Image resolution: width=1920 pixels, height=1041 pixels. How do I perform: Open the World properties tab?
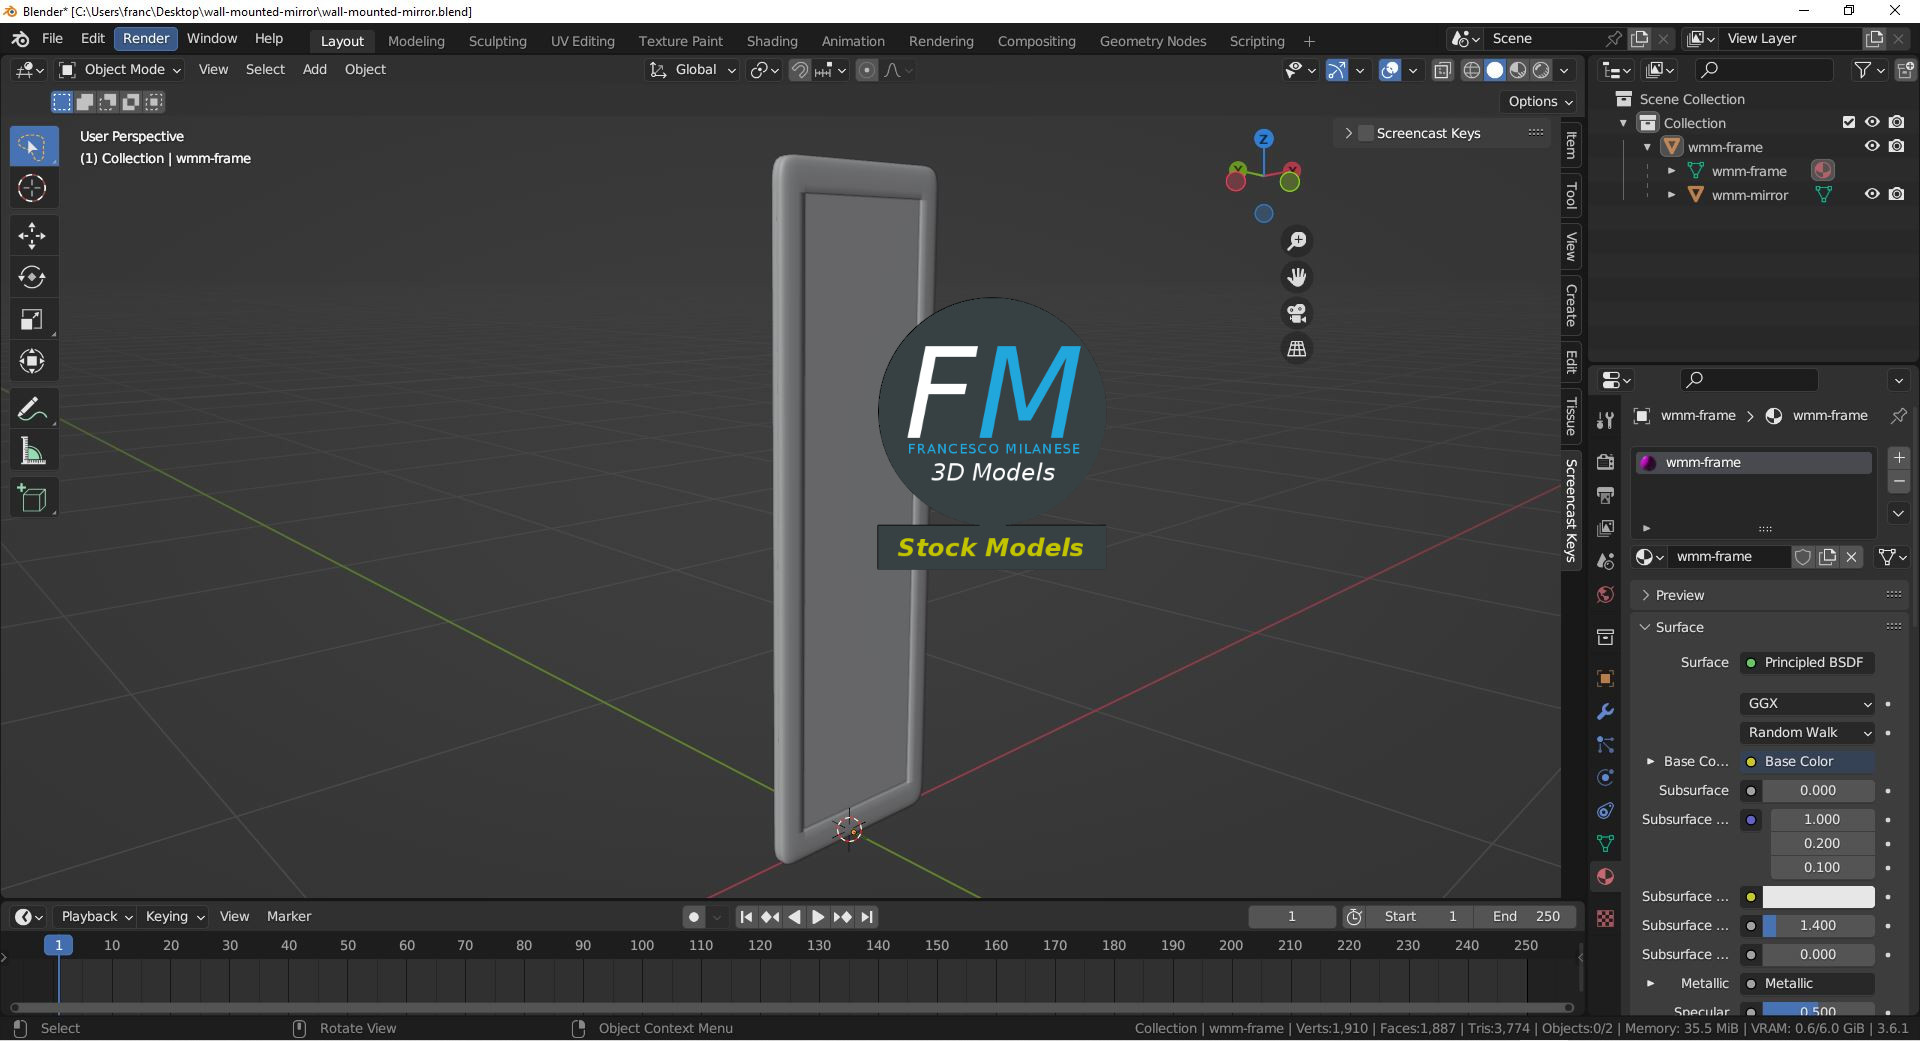pos(1605,595)
